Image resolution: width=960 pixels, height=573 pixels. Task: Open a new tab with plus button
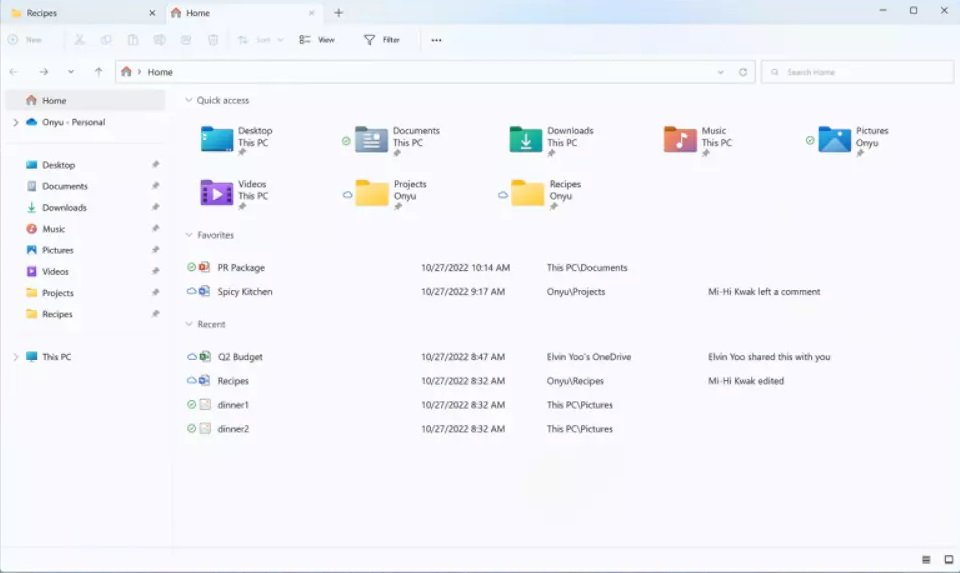pyautogui.click(x=339, y=12)
